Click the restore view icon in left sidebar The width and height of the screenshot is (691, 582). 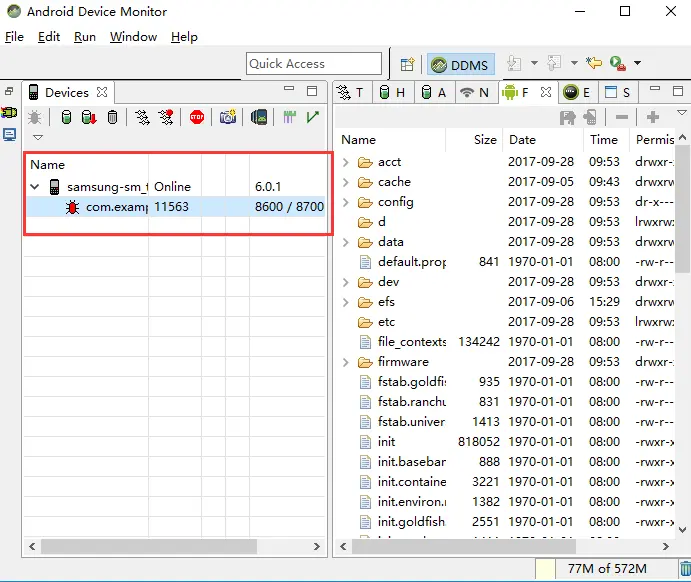9,91
